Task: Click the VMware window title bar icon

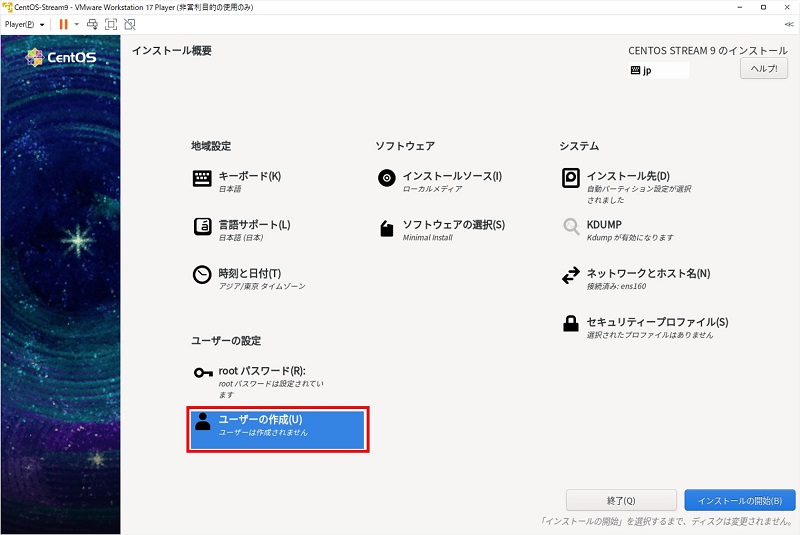Action: click(x=7, y=7)
